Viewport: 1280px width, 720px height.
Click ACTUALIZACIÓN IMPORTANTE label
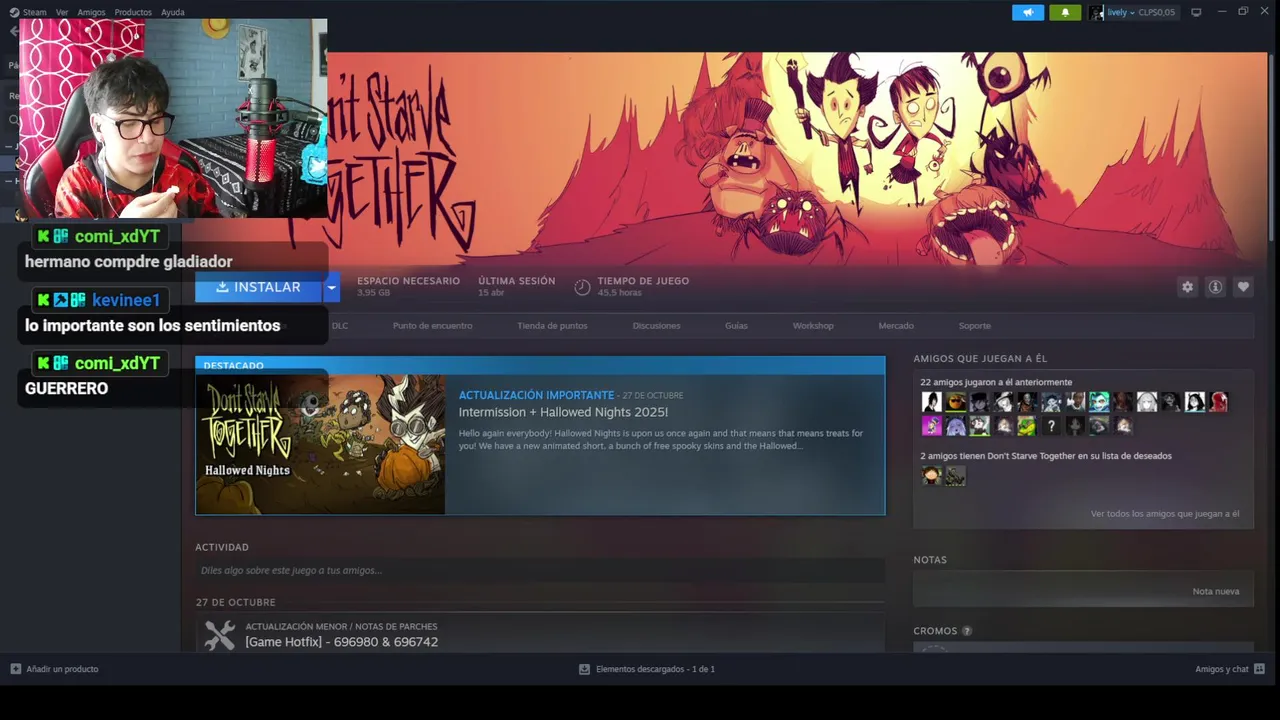[x=536, y=395]
